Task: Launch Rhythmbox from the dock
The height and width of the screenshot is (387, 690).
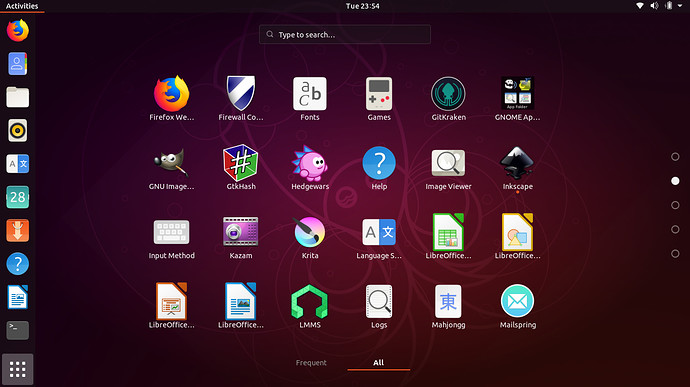Action: point(18,130)
